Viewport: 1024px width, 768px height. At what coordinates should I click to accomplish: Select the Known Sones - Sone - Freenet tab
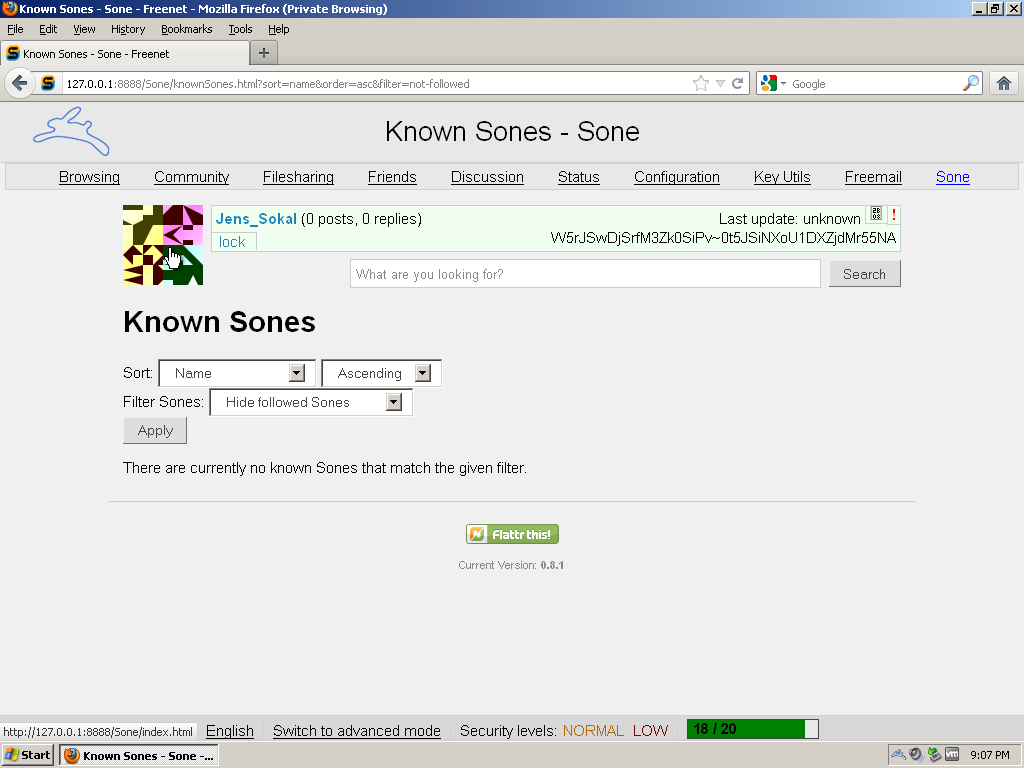coord(125,54)
